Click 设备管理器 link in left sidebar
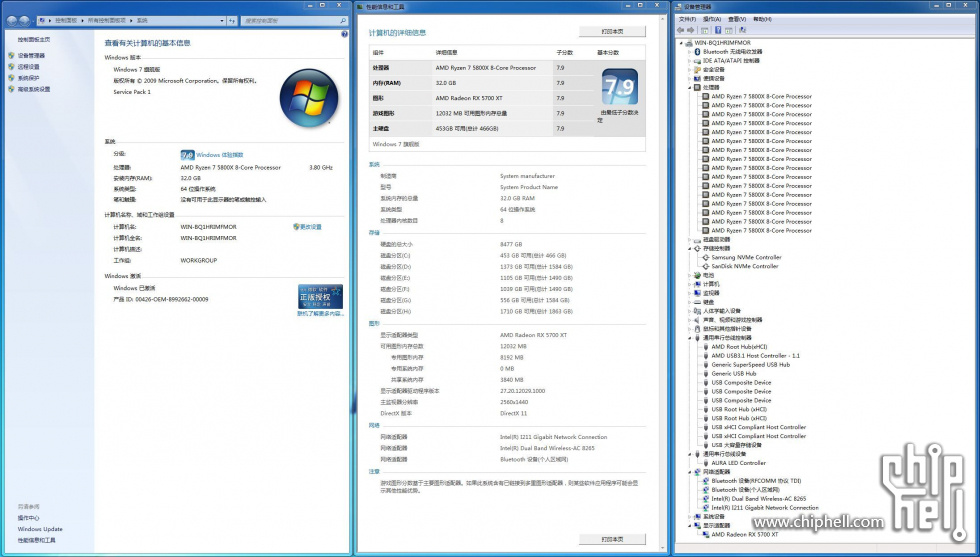 (31, 56)
